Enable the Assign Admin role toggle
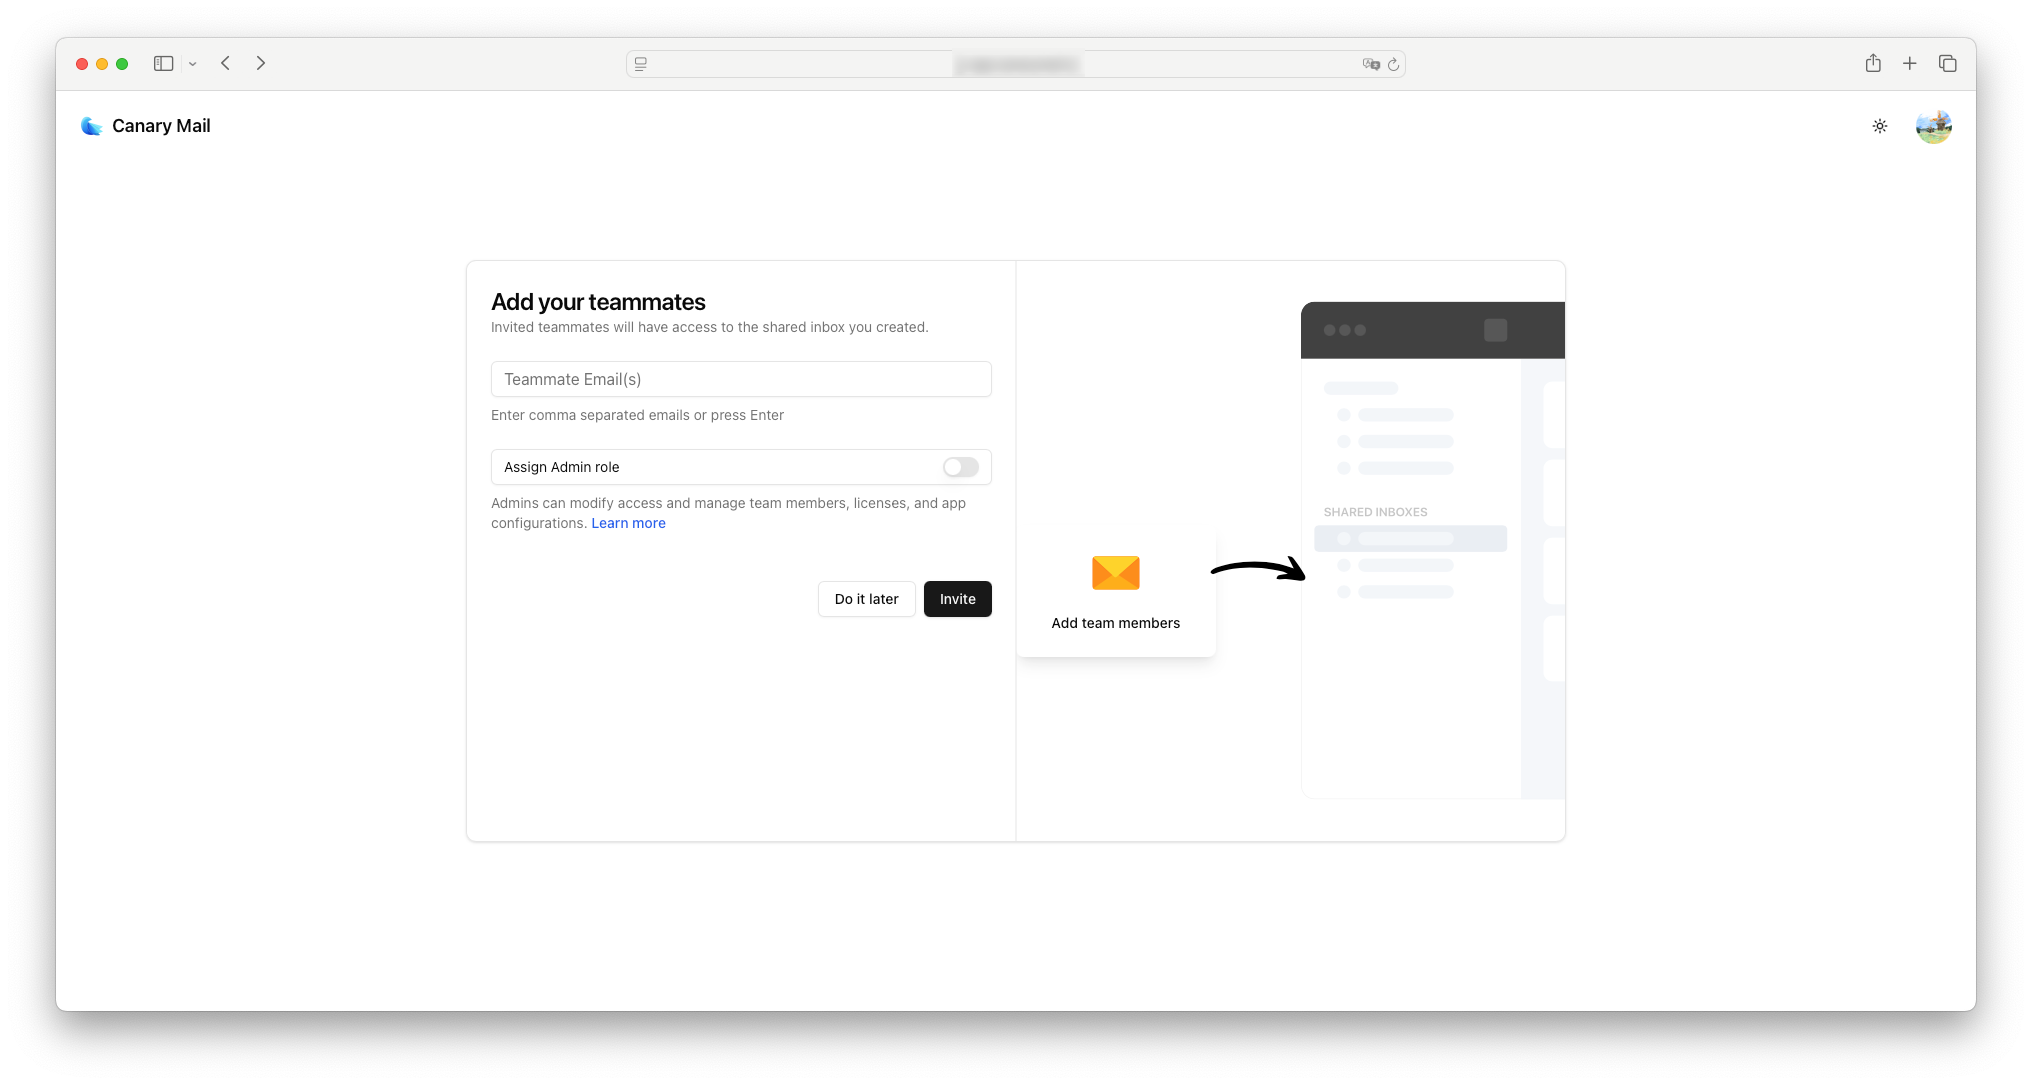The image size is (2032, 1085). click(960, 467)
